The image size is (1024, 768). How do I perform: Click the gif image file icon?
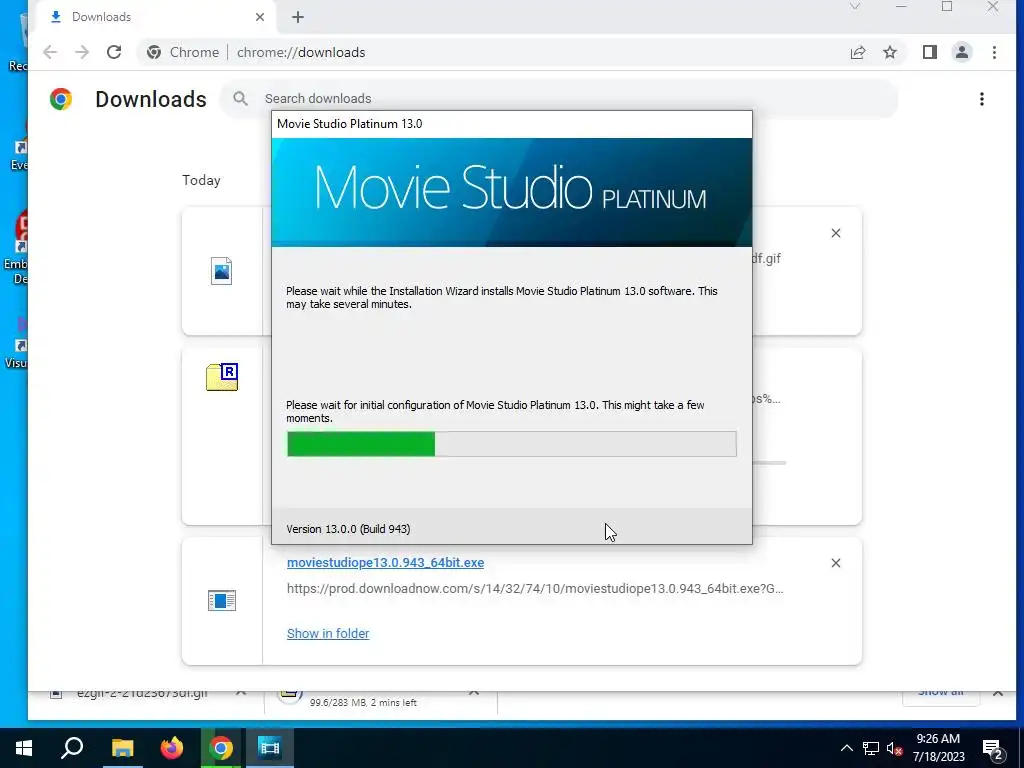(x=221, y=271)
